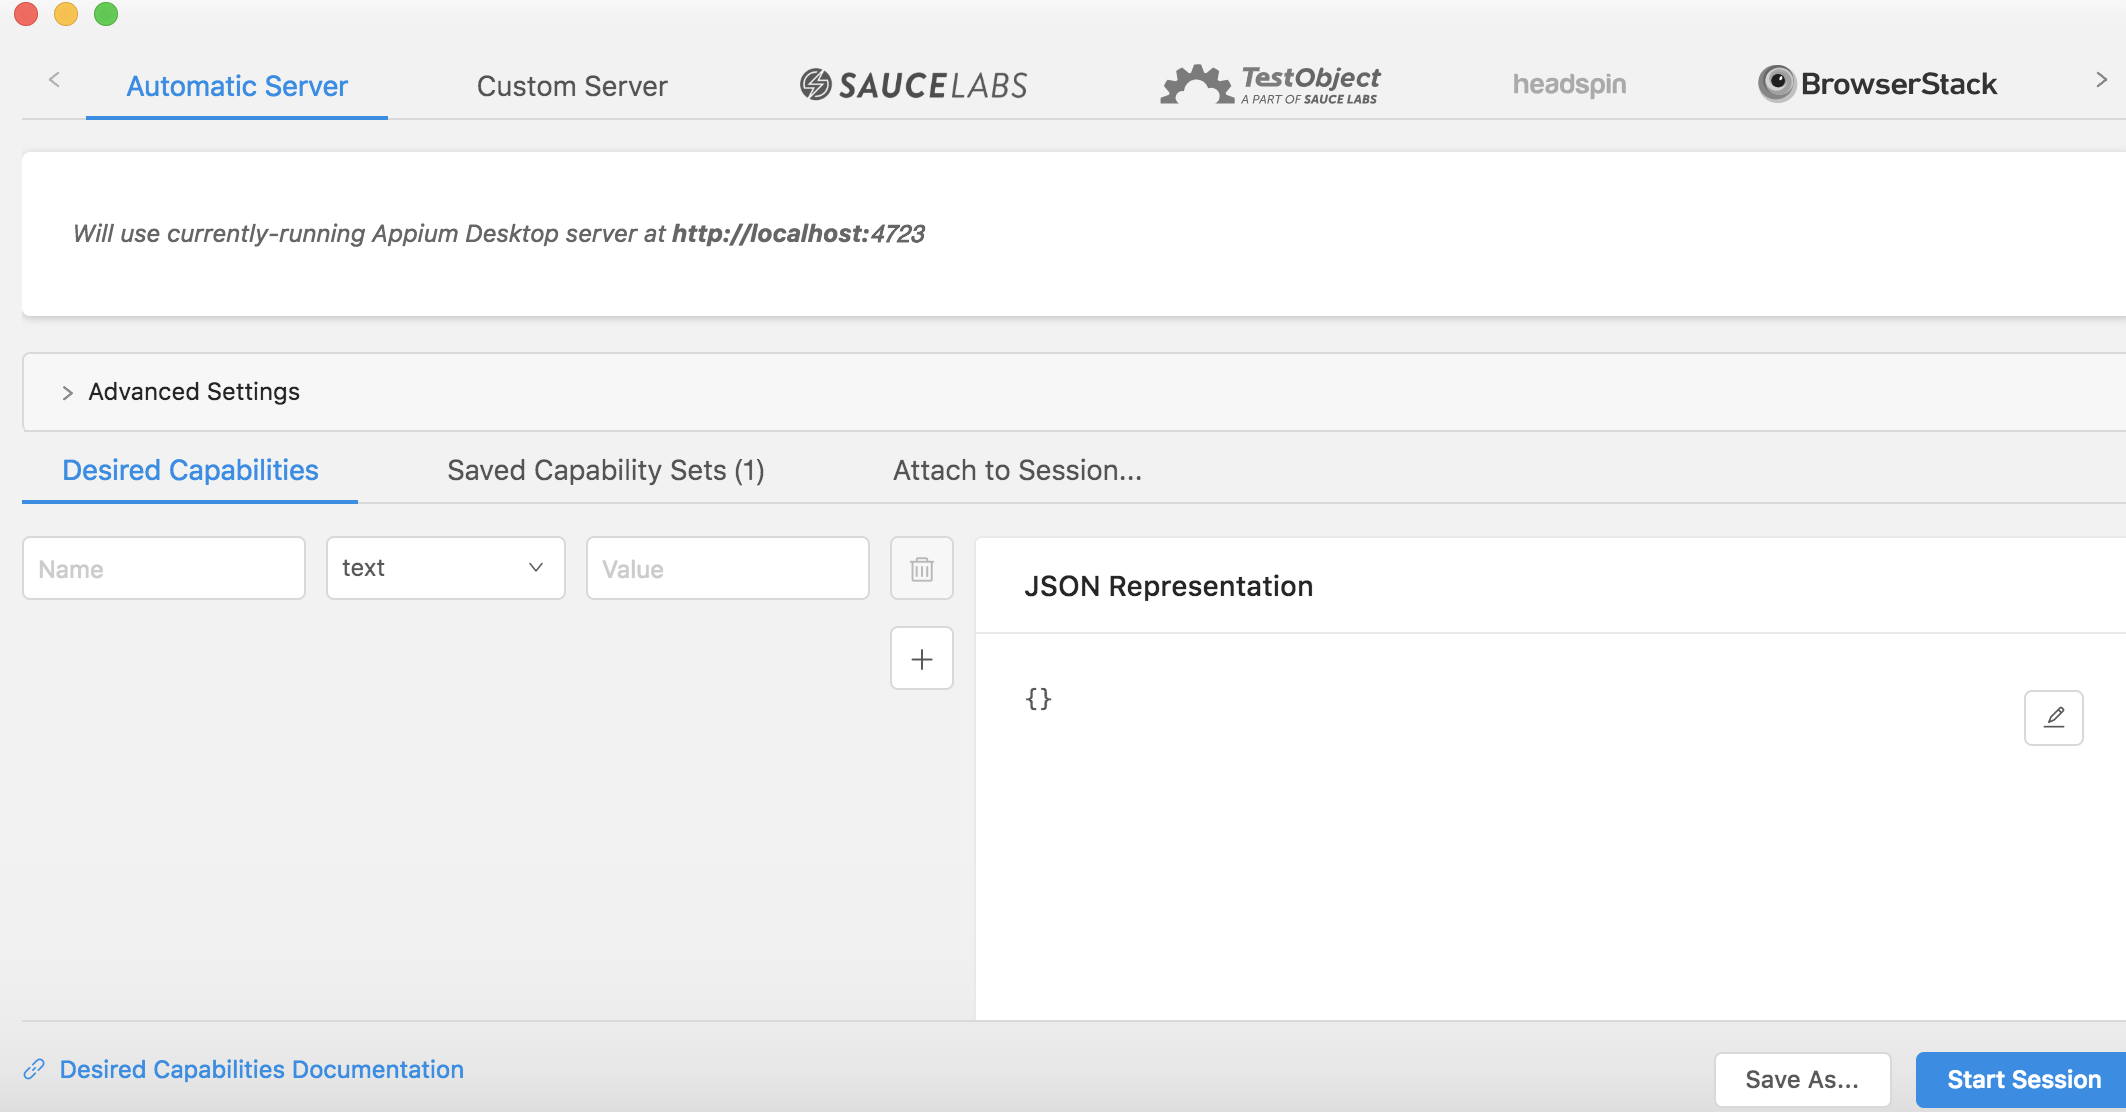Click the plus icon to add capability
This screenshot has width=2126, height=1112.
(921, 659)
